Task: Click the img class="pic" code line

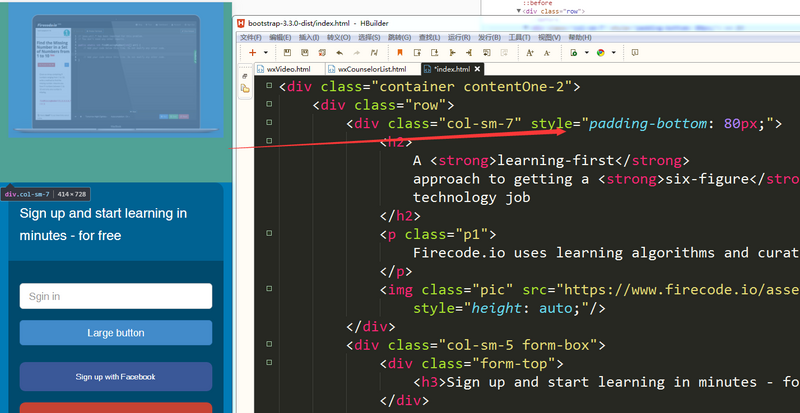Action: point(590,290)
